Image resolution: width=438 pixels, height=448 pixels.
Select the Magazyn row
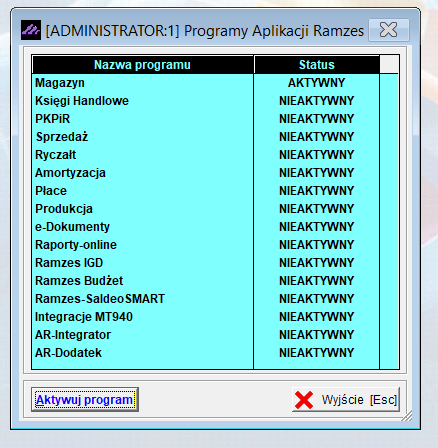(x=206, y=83)
